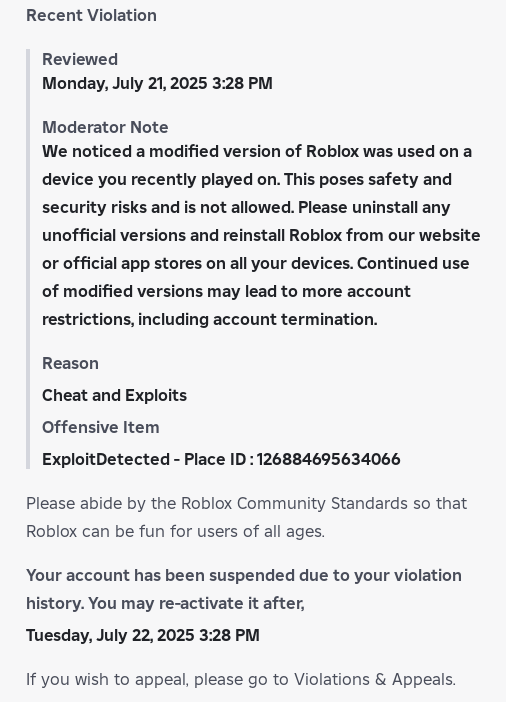
Task: Click the Recent Violation heading
Action: (91, 16)
